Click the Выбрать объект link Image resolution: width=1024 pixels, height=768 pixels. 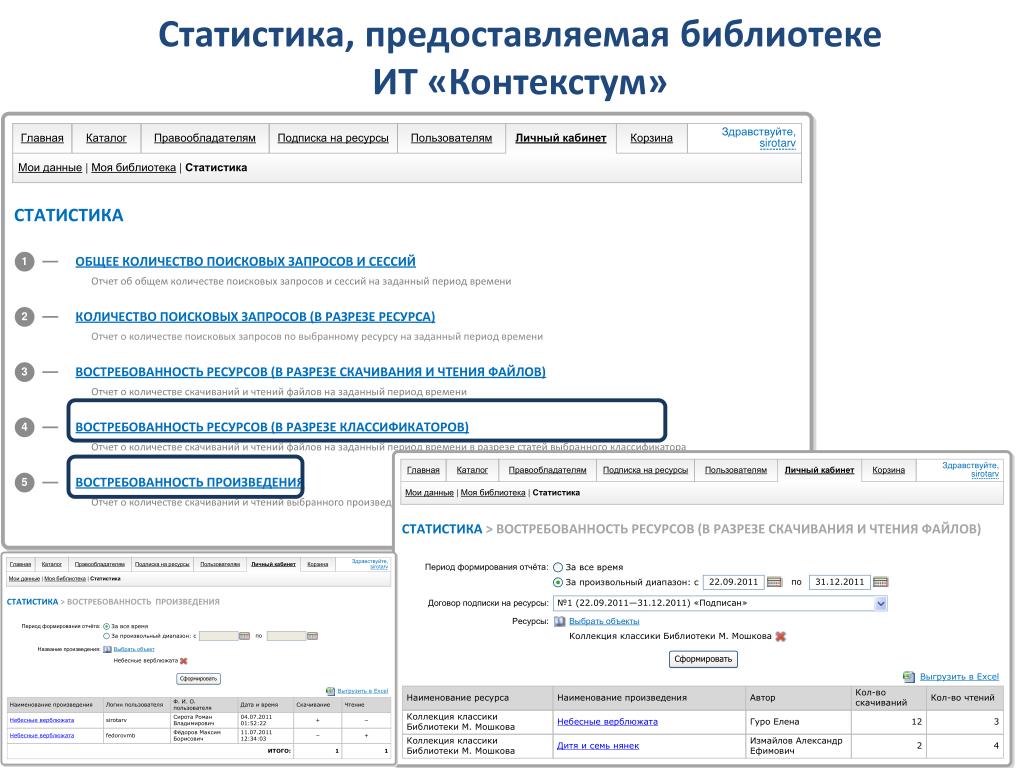[134, 649]
